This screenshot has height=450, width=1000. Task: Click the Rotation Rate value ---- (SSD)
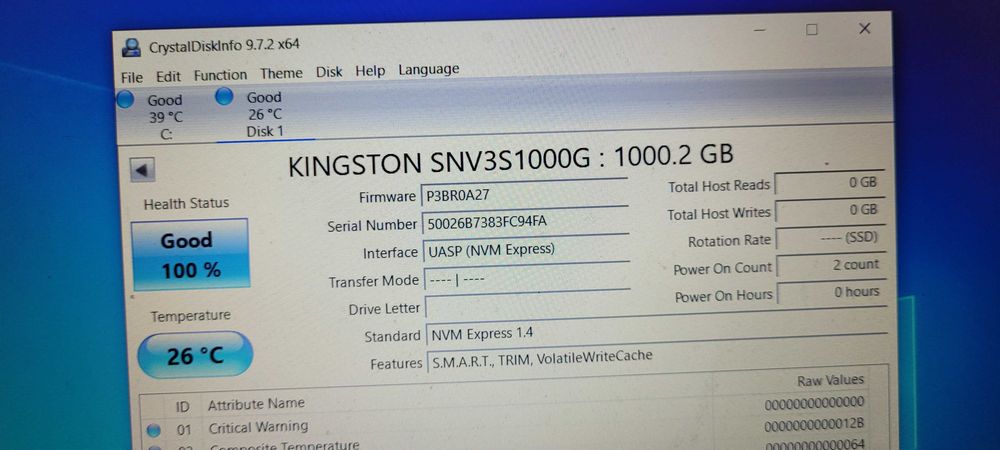[831, 238]
